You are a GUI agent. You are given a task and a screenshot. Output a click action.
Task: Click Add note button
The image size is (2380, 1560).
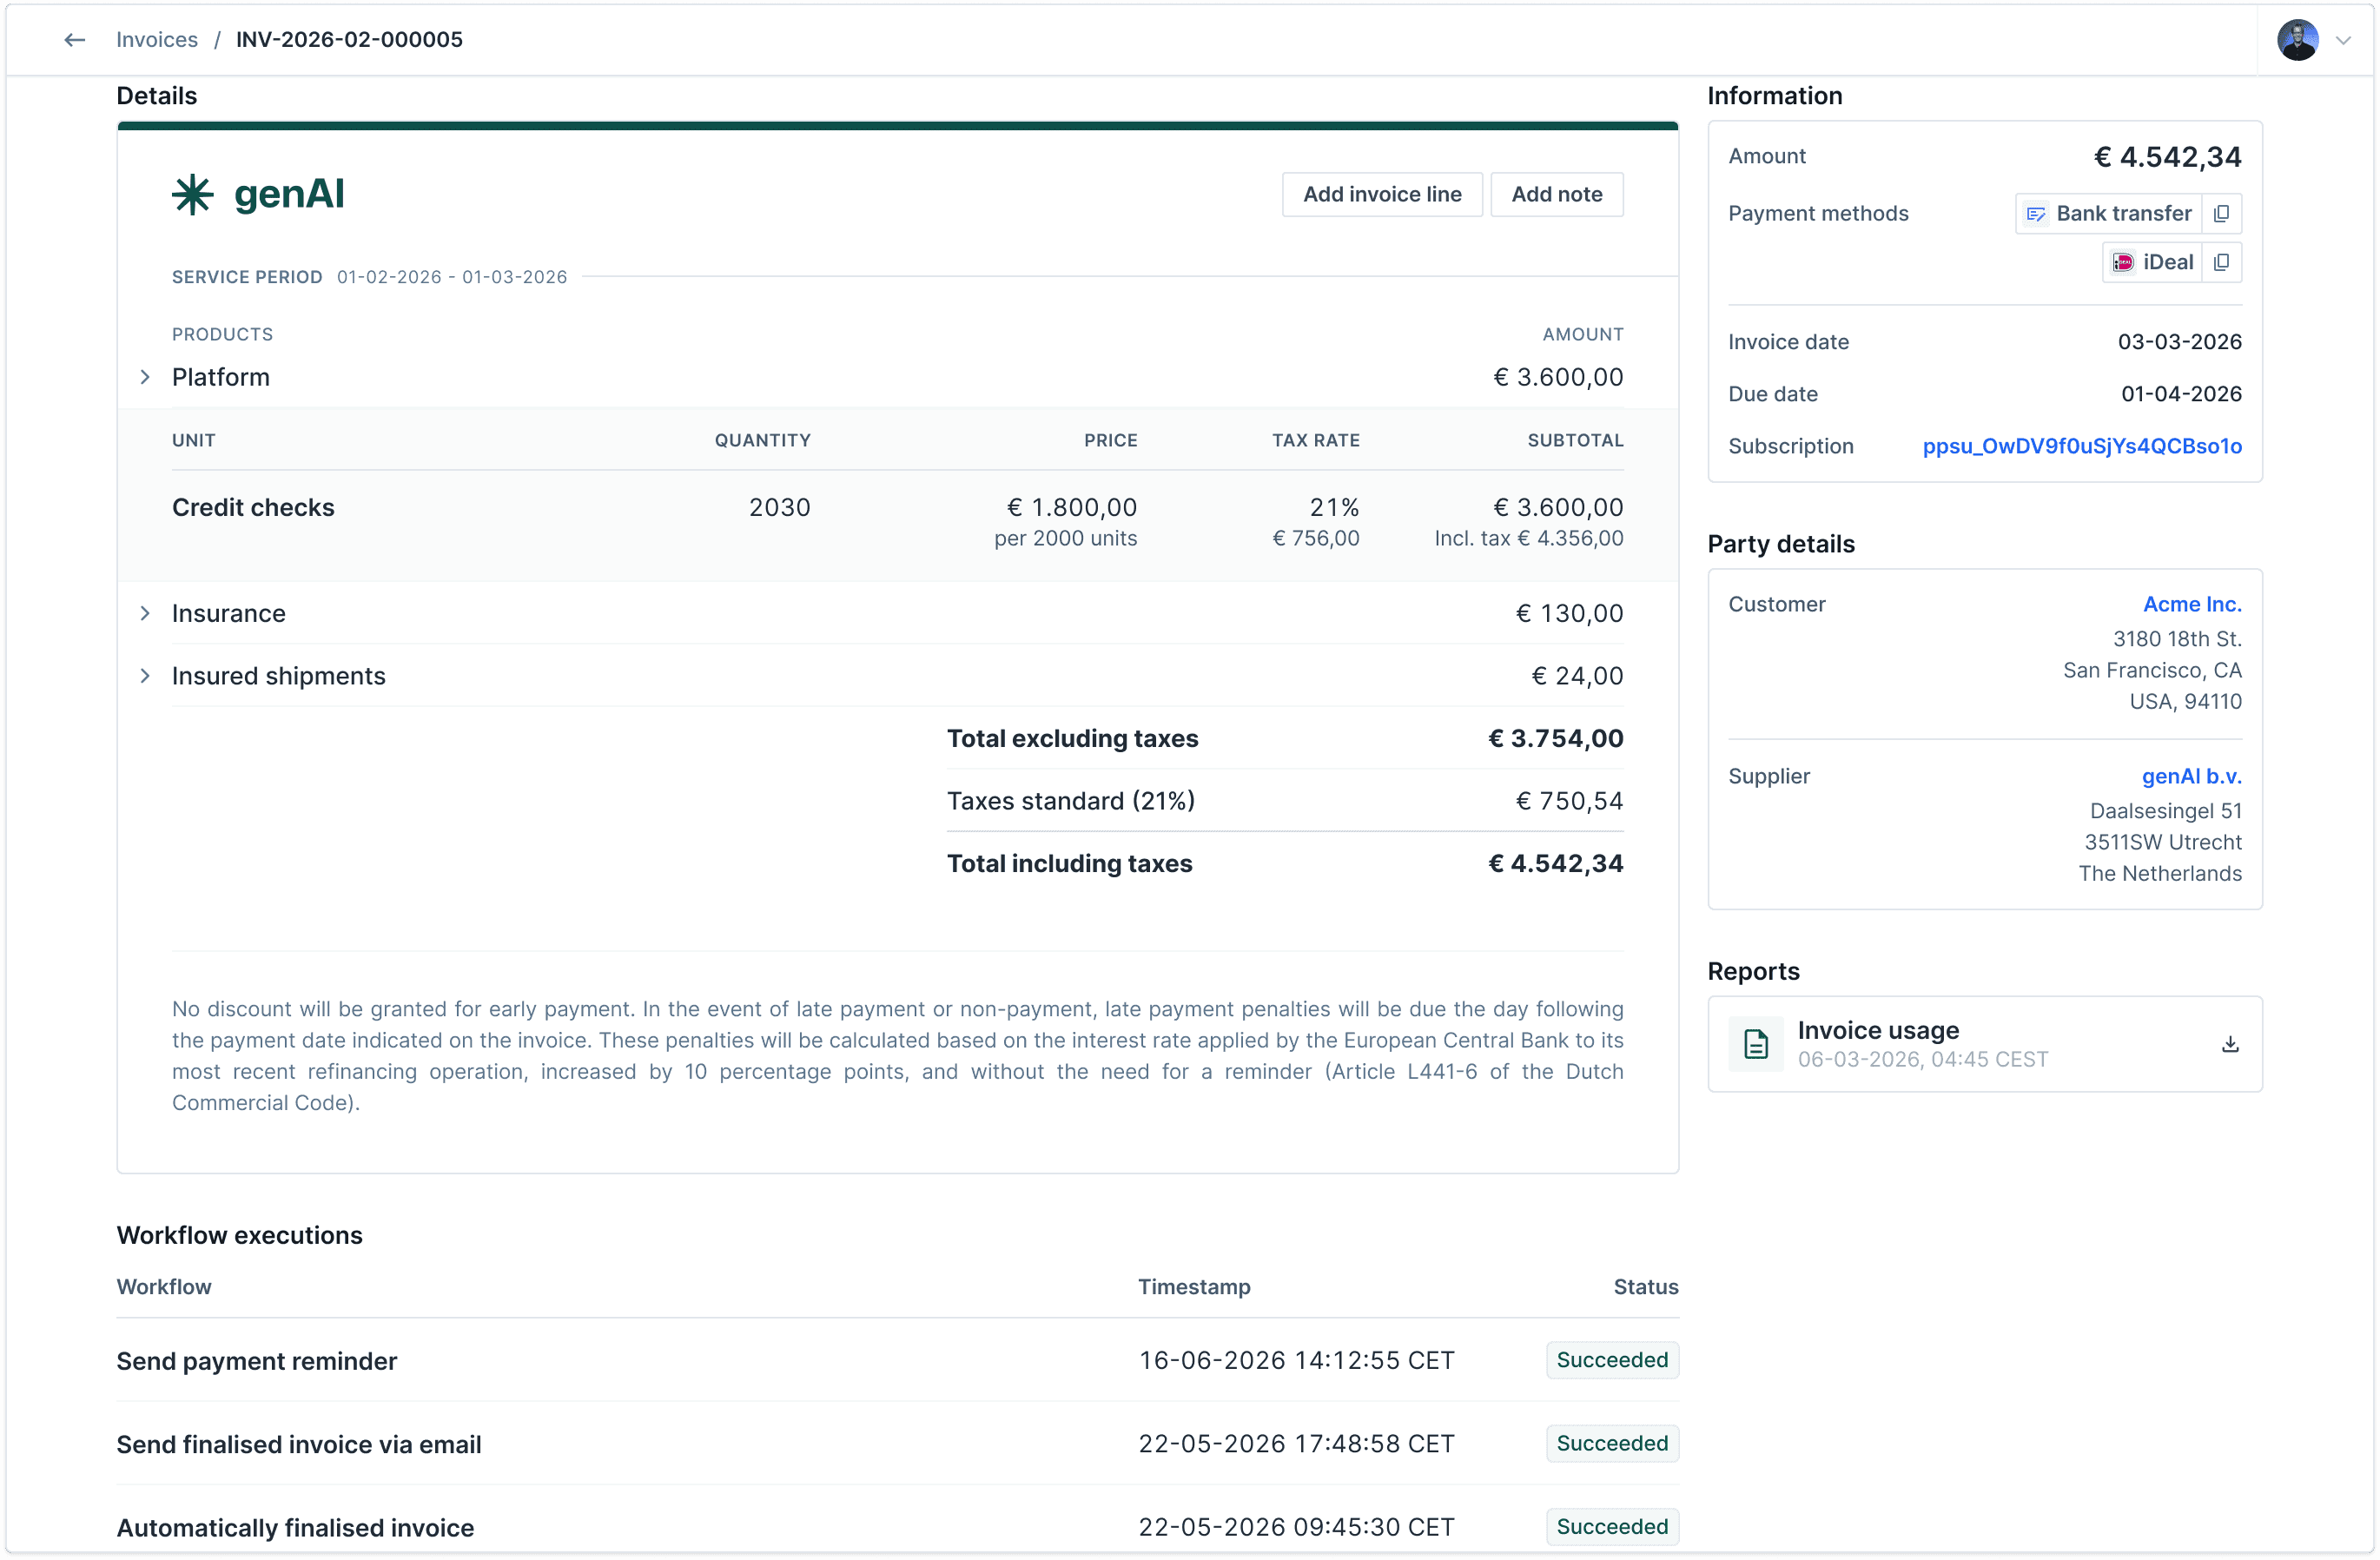pos(1556,194)
